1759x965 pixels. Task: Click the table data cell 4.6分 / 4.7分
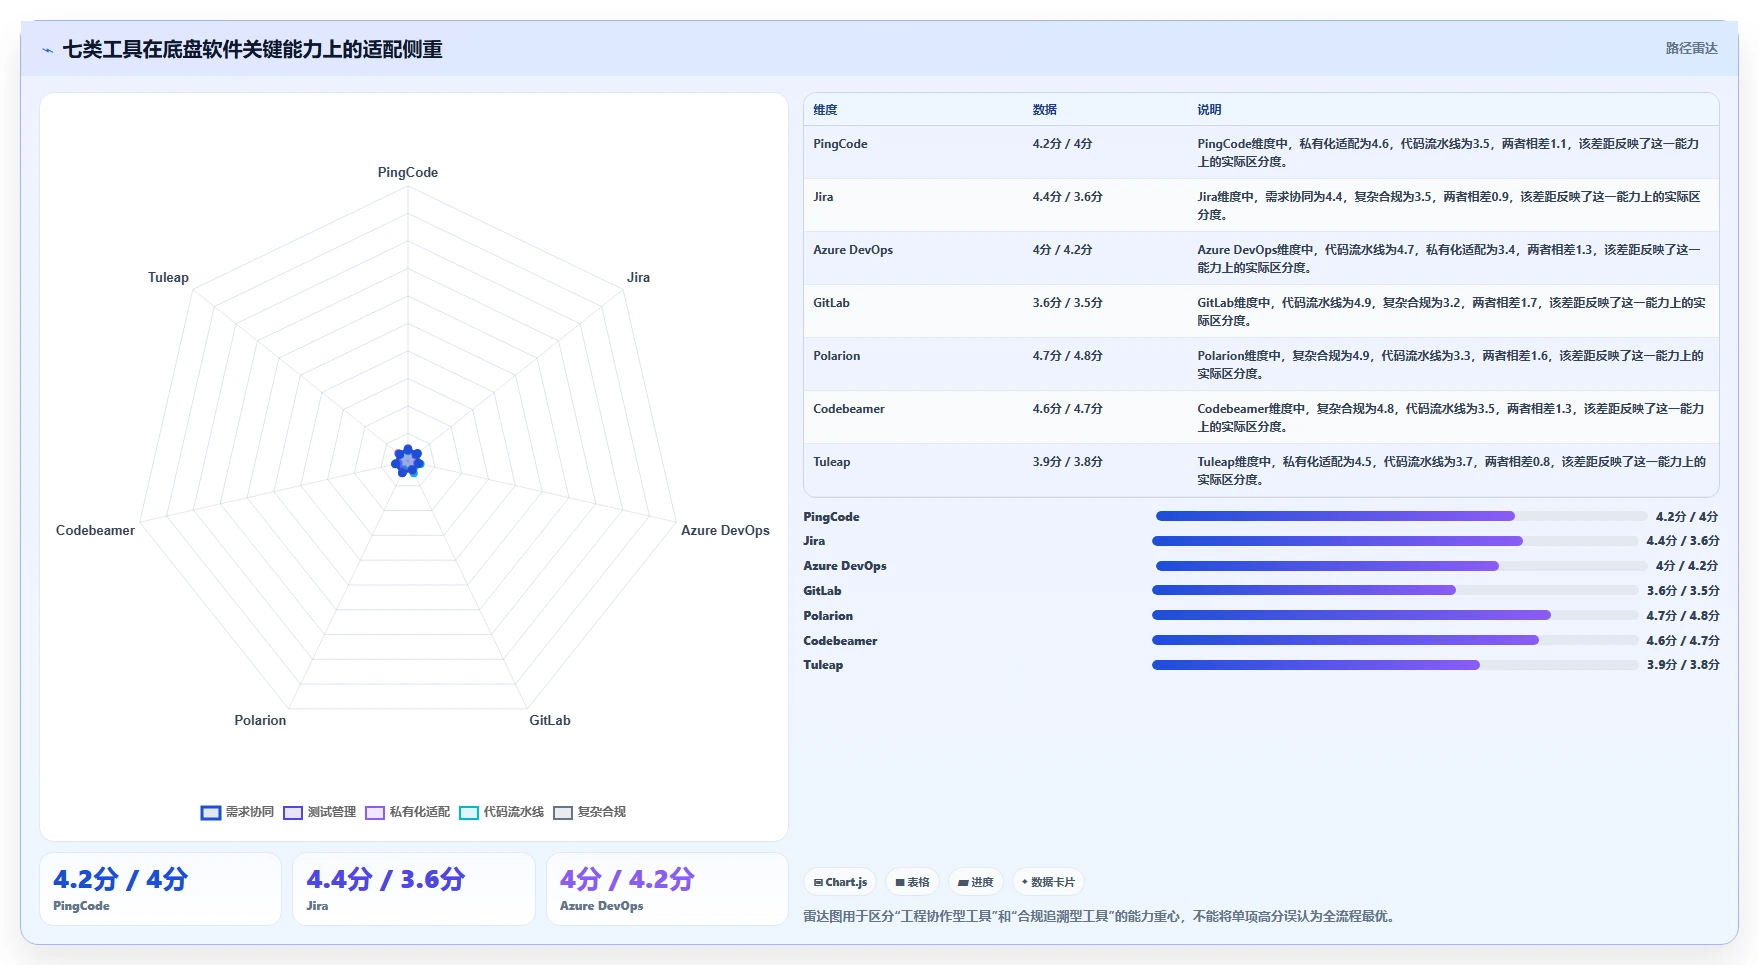pos(1067,409)
